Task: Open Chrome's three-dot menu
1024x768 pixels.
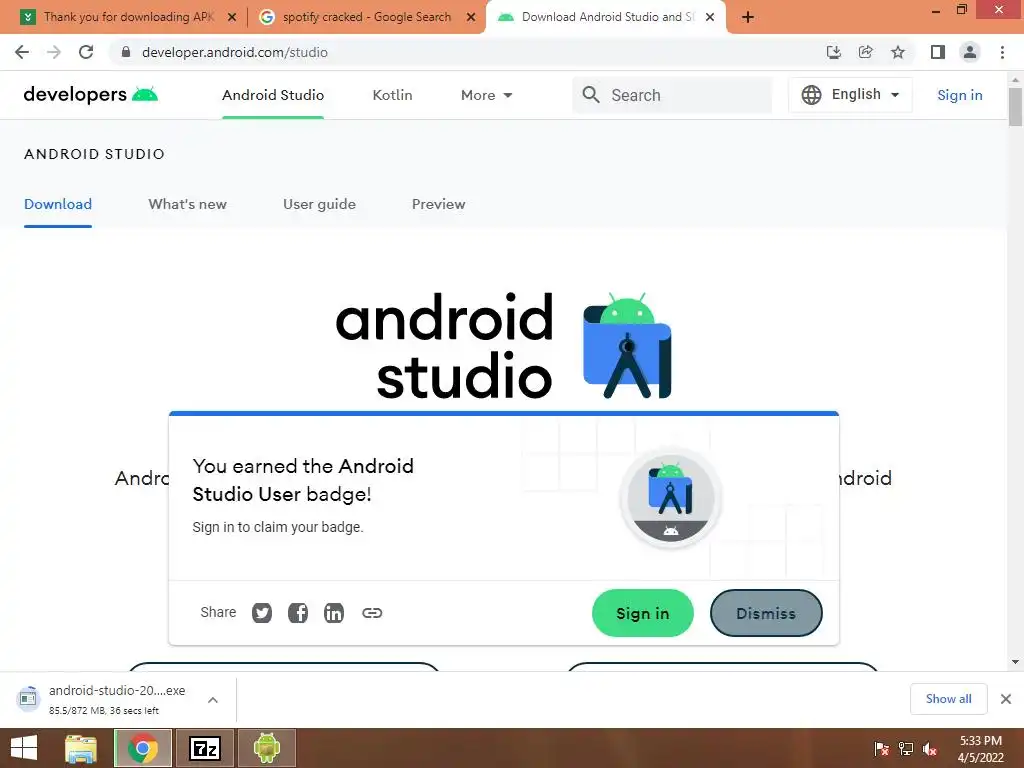Action: coord(1002,52)
